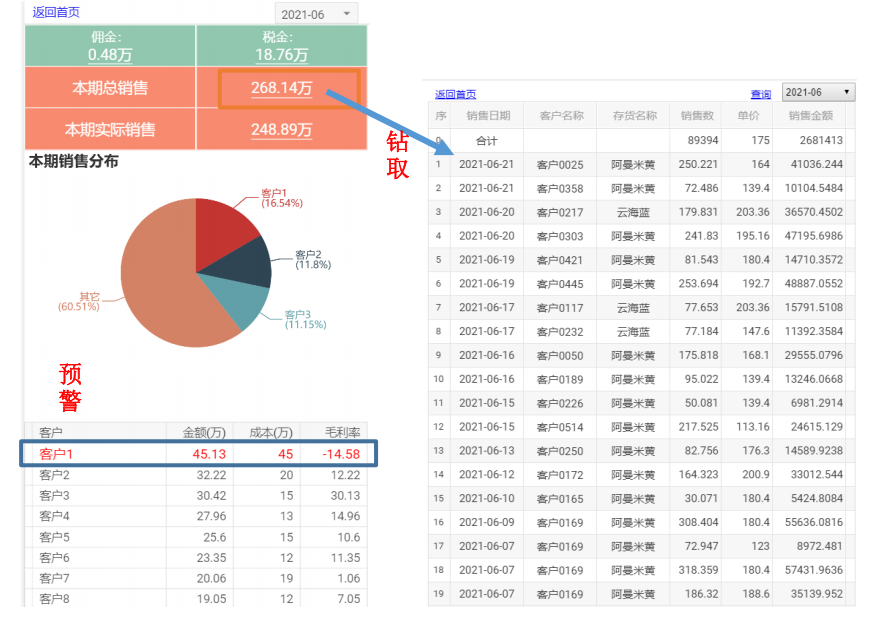This screenshot has height=620, width=871.
Task: Click the left 返回首页 link
Action: [56, 12]
